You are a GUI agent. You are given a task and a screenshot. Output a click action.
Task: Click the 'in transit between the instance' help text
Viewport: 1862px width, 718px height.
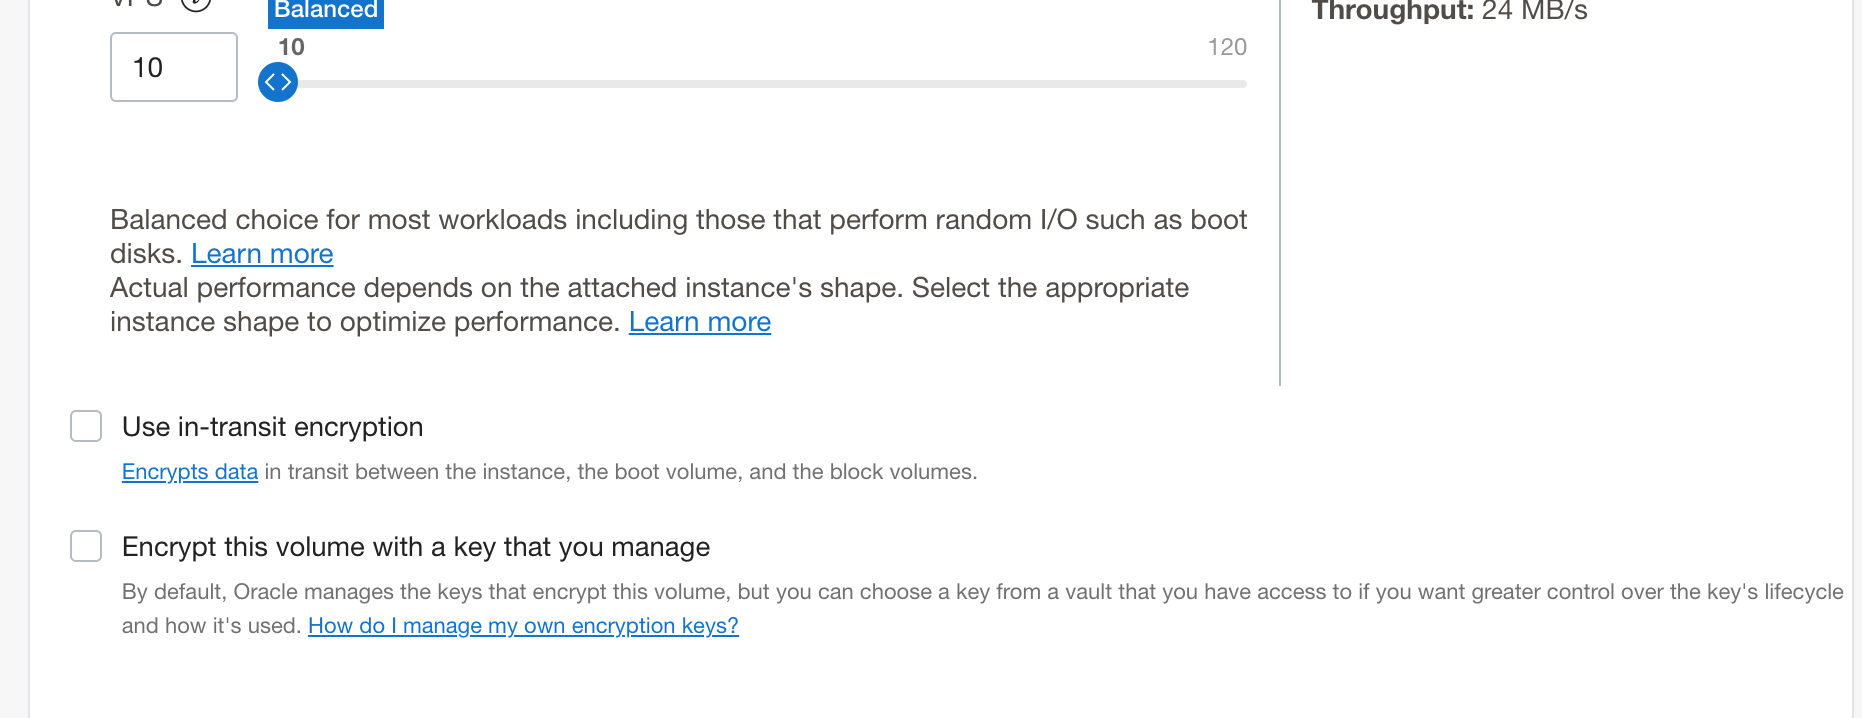[621, 472]
